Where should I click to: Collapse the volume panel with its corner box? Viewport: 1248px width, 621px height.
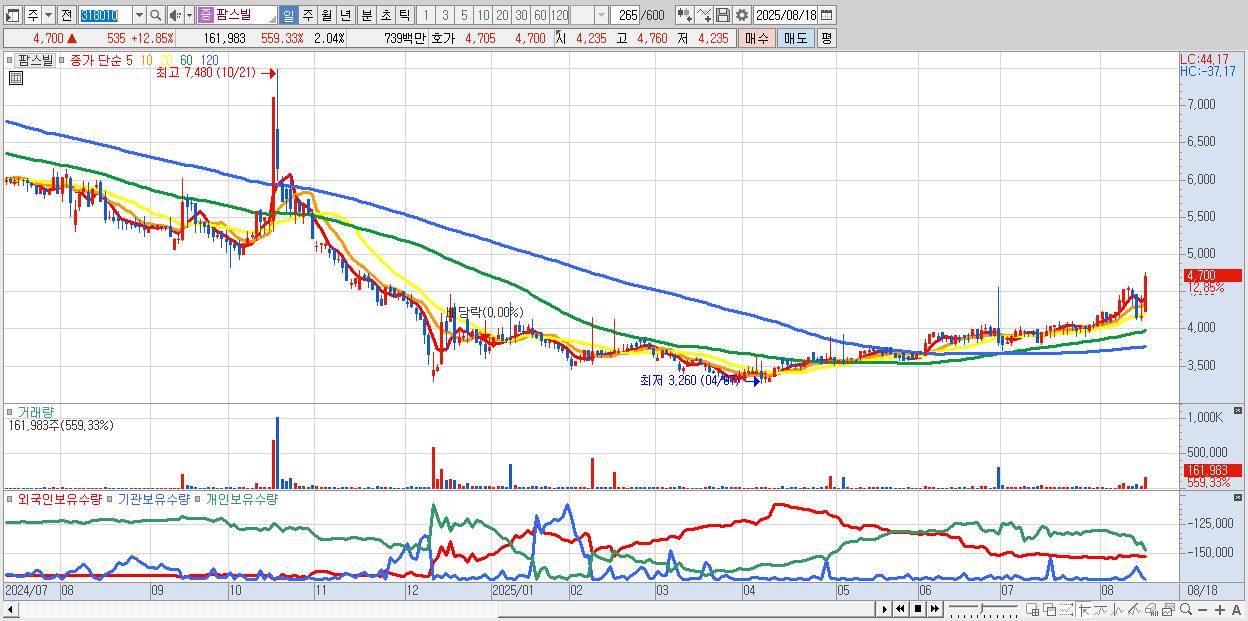[1239, 410]
